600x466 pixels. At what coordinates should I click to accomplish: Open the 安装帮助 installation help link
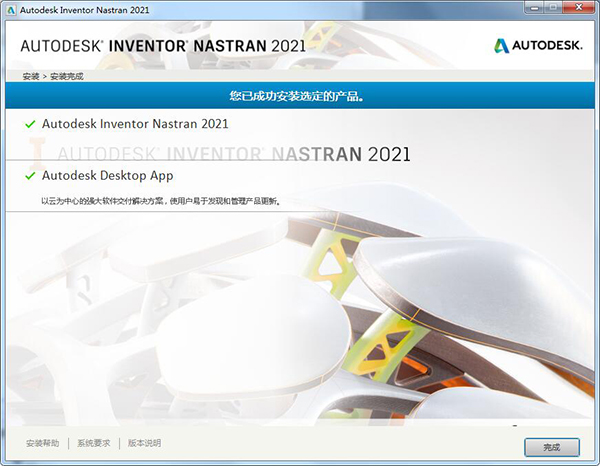pyautogui.click(x=42, y=443)
